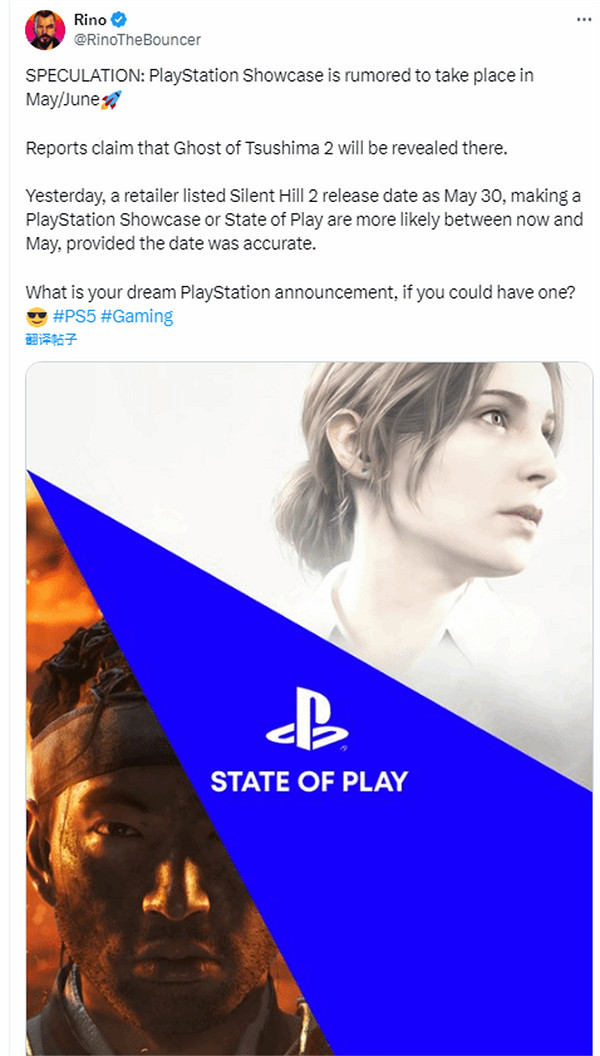Viewport: 600px width, 1056px height.
Task: Open the display name Rino
Action: click(90, 20)
